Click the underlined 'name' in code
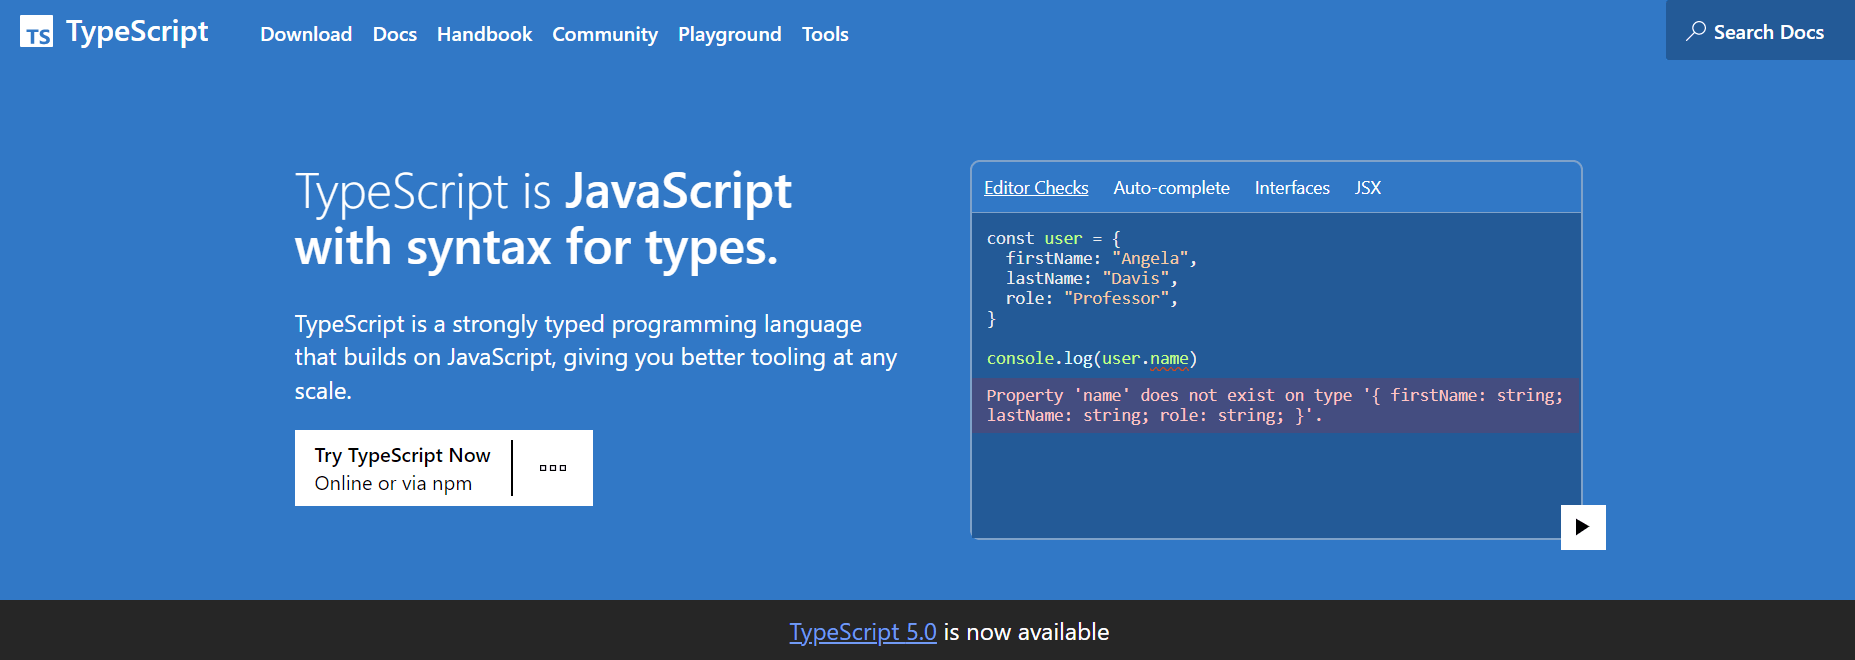This screenshot has width=1855, height=660. tap(1169, 358)
